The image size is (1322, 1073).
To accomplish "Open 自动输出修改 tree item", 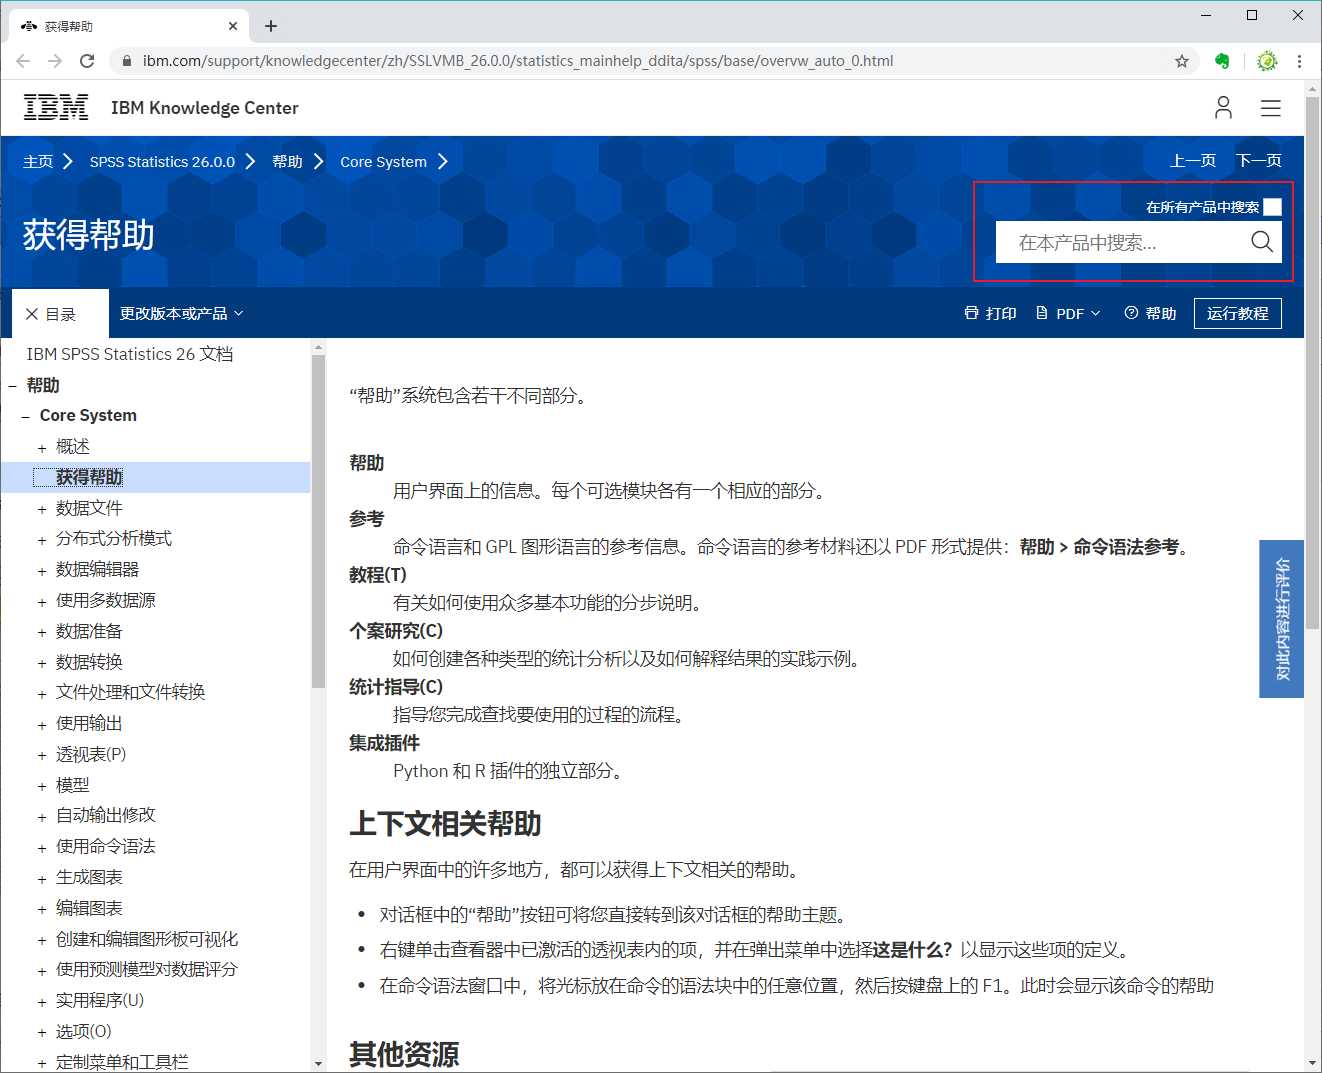I will (106, 815).
